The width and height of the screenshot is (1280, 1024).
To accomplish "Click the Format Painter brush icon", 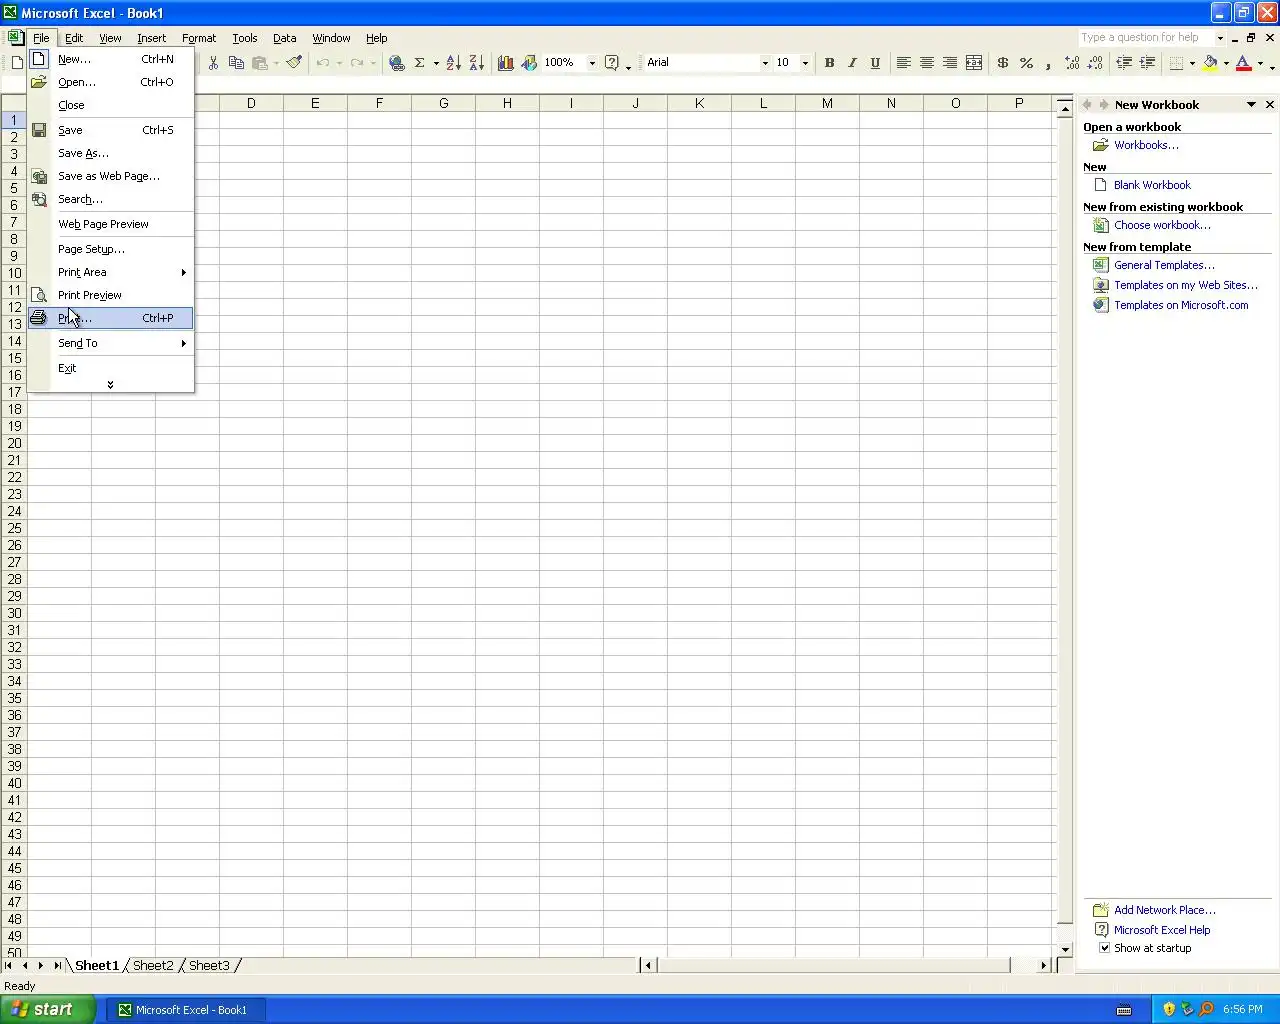I will 294,62.
